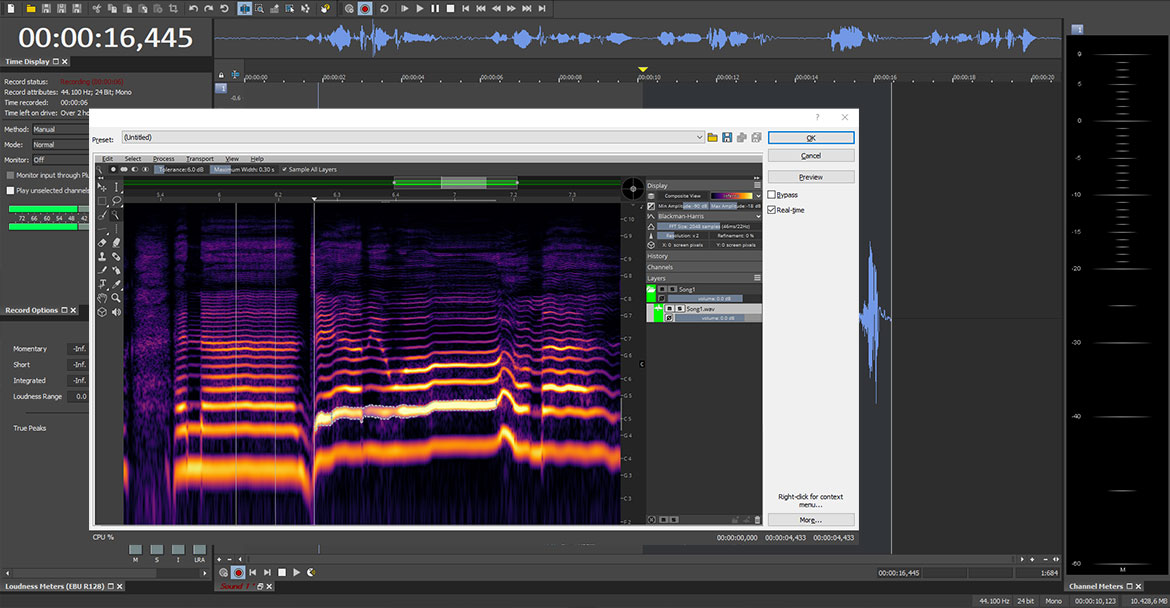The height and width of the screenshot is (608, 1170).
Task: Click the Undo arrow in main toolbar
Action: coord(193,8)
